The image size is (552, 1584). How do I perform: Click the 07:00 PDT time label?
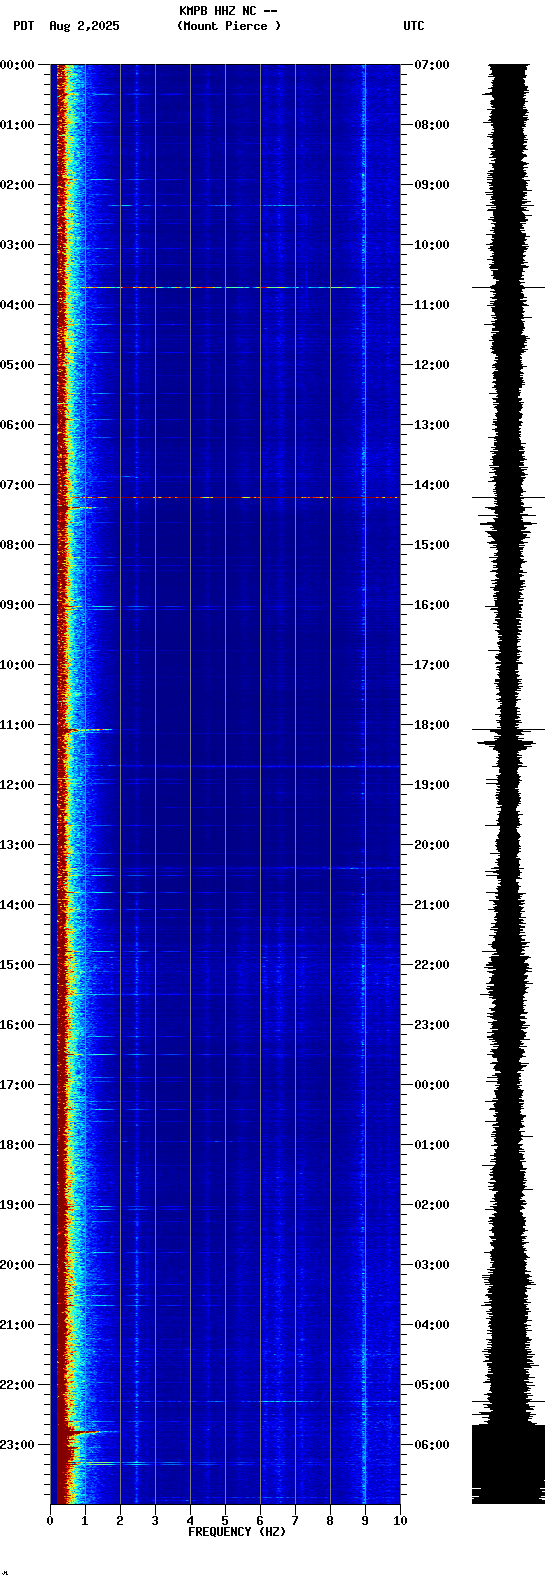pos(18,485)
